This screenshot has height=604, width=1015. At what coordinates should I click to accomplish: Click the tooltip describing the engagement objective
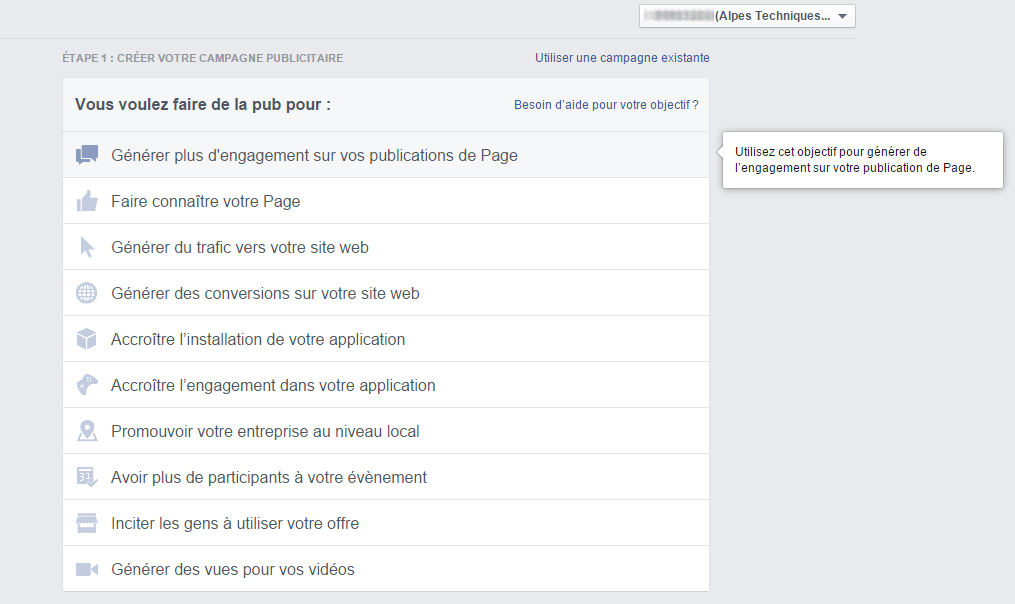pos(862,160)
